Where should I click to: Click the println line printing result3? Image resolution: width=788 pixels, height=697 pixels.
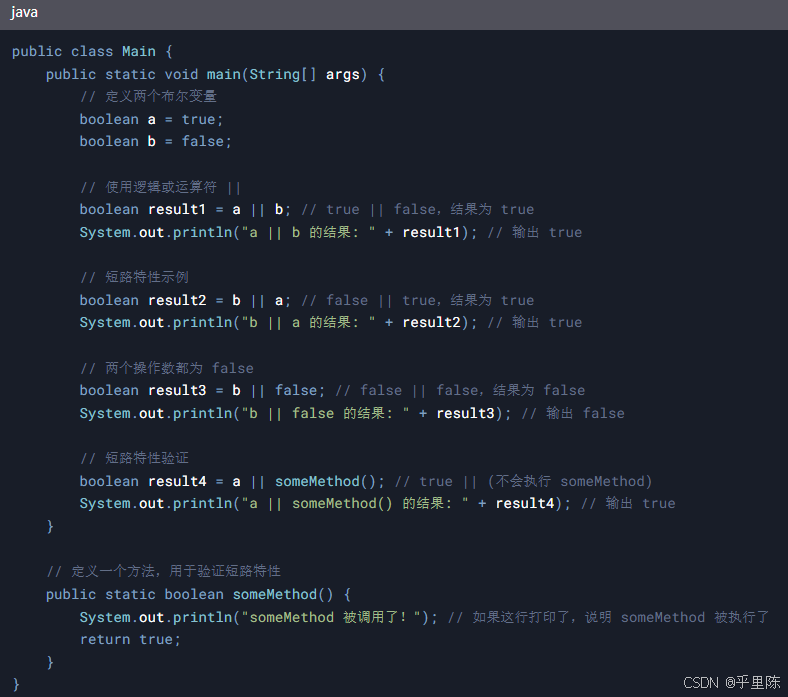(352, 413)
